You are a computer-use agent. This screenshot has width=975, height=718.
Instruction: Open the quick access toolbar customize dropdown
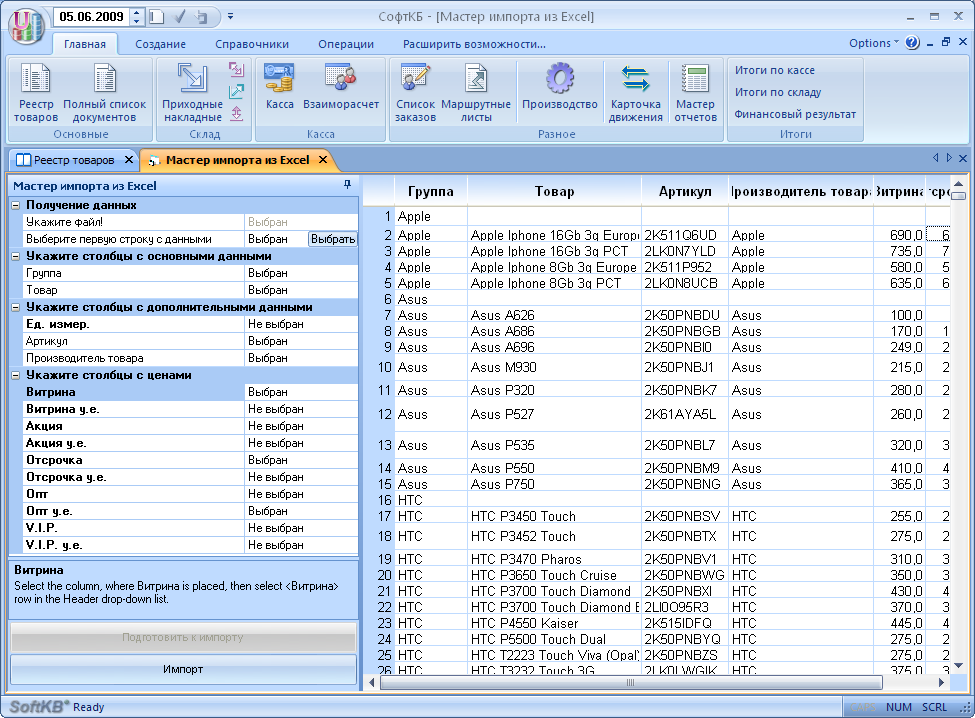coord(230,17)
